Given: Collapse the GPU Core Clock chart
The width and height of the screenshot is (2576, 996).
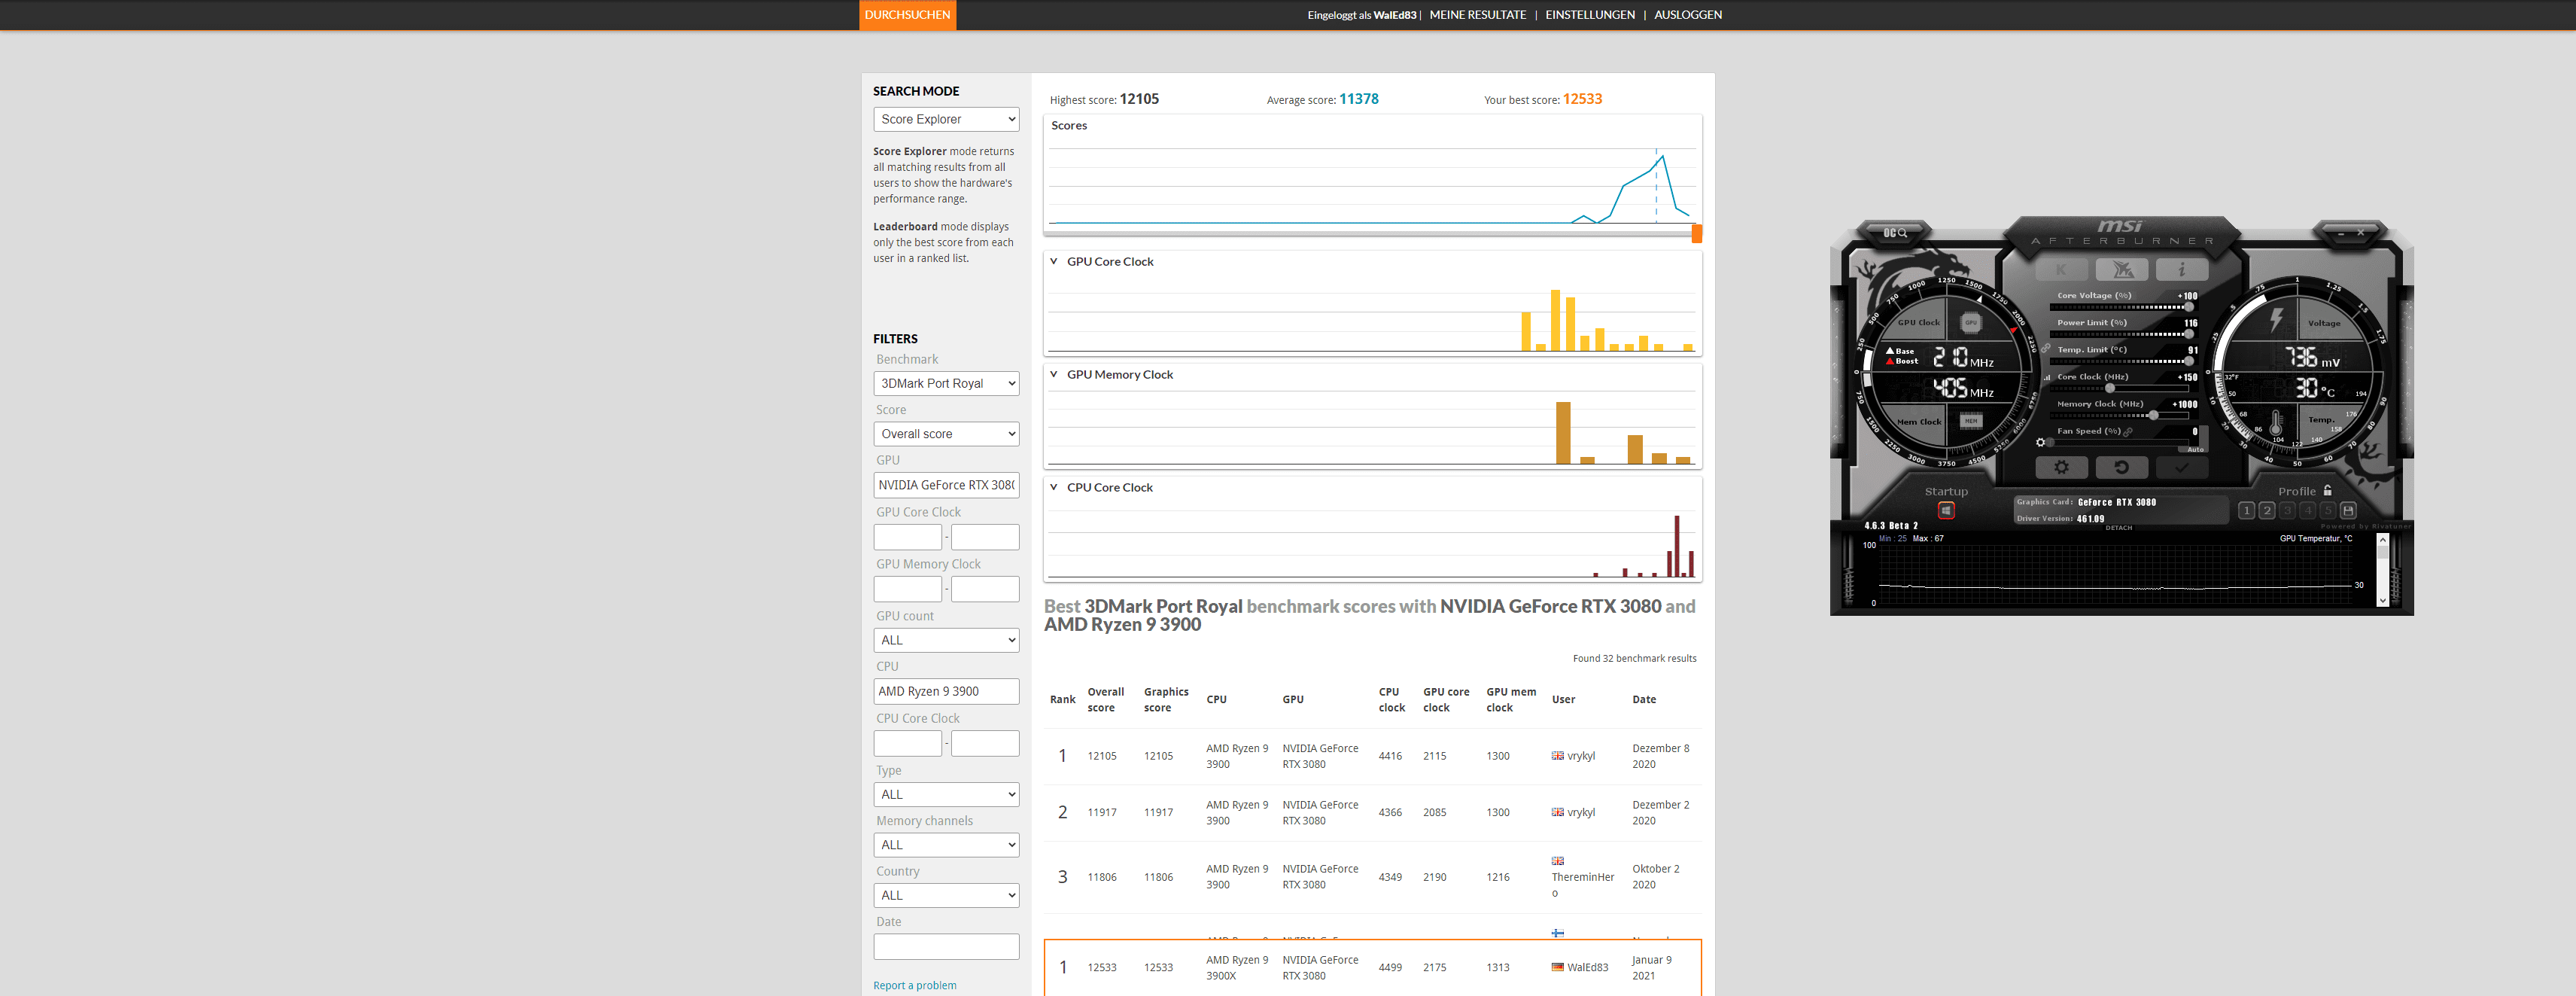Looking at the screenshot, I should [x=1053, y=262].
